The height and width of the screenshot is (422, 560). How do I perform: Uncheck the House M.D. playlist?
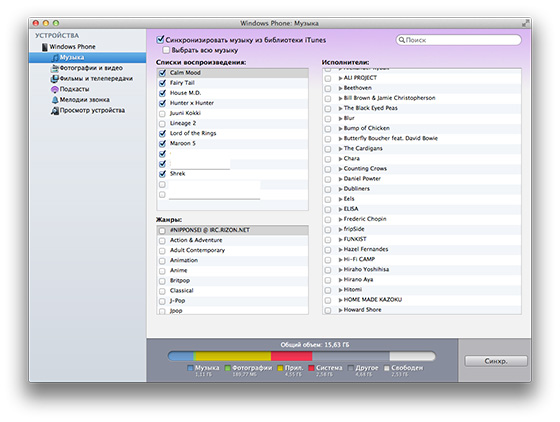[x=162, y=93]
